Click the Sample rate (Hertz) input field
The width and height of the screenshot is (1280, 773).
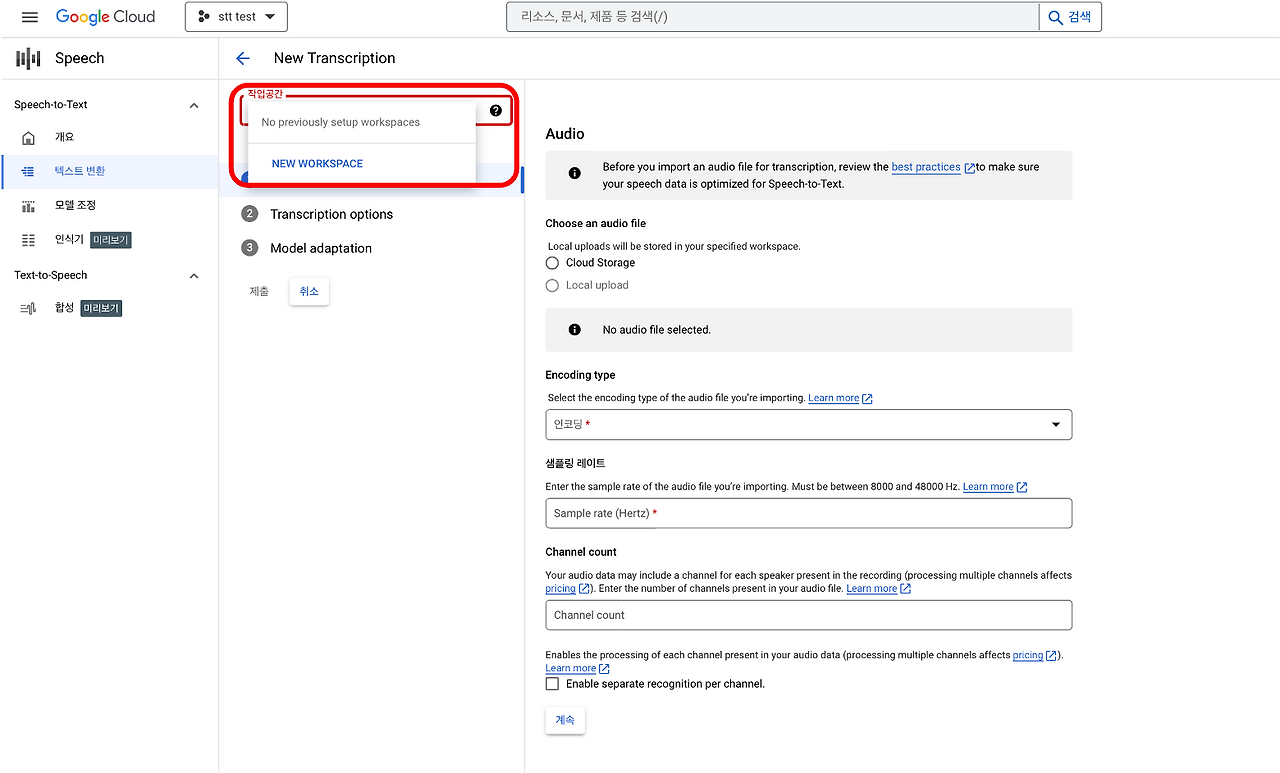(x=808, y=513)
